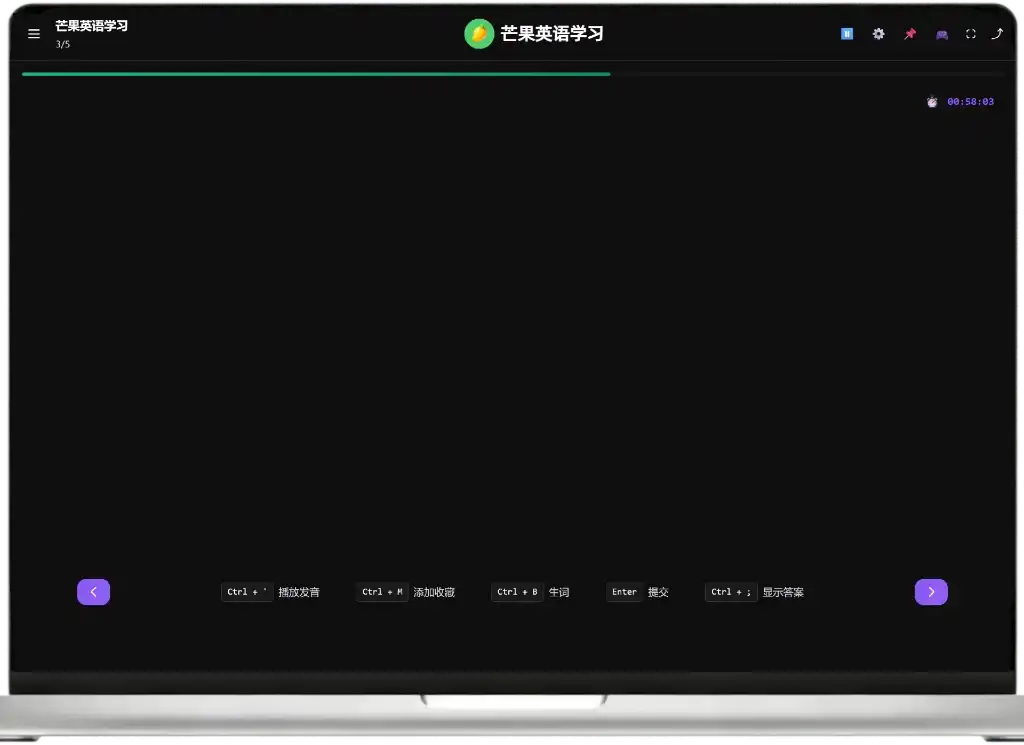
Task: Go to previous question with left arrow
Action: (93, 592)
